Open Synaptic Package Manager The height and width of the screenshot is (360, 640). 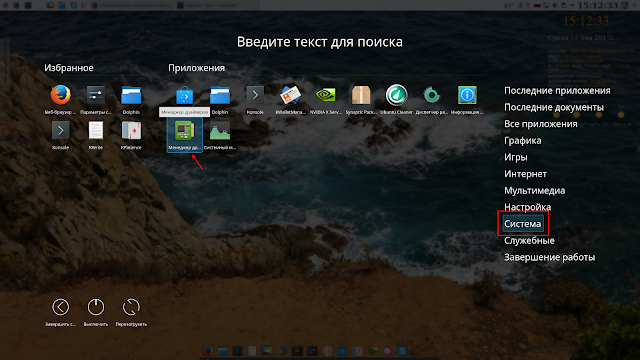pos(361,96)
